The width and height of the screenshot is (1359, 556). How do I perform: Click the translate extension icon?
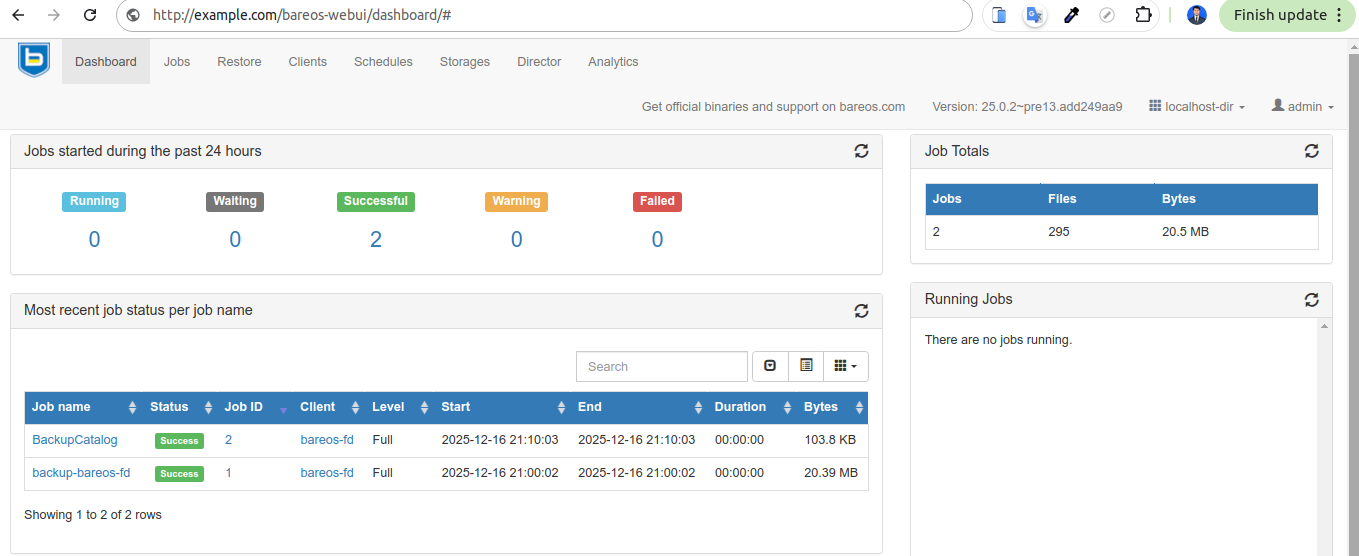pyautogui.click(x=1035, y=15)
